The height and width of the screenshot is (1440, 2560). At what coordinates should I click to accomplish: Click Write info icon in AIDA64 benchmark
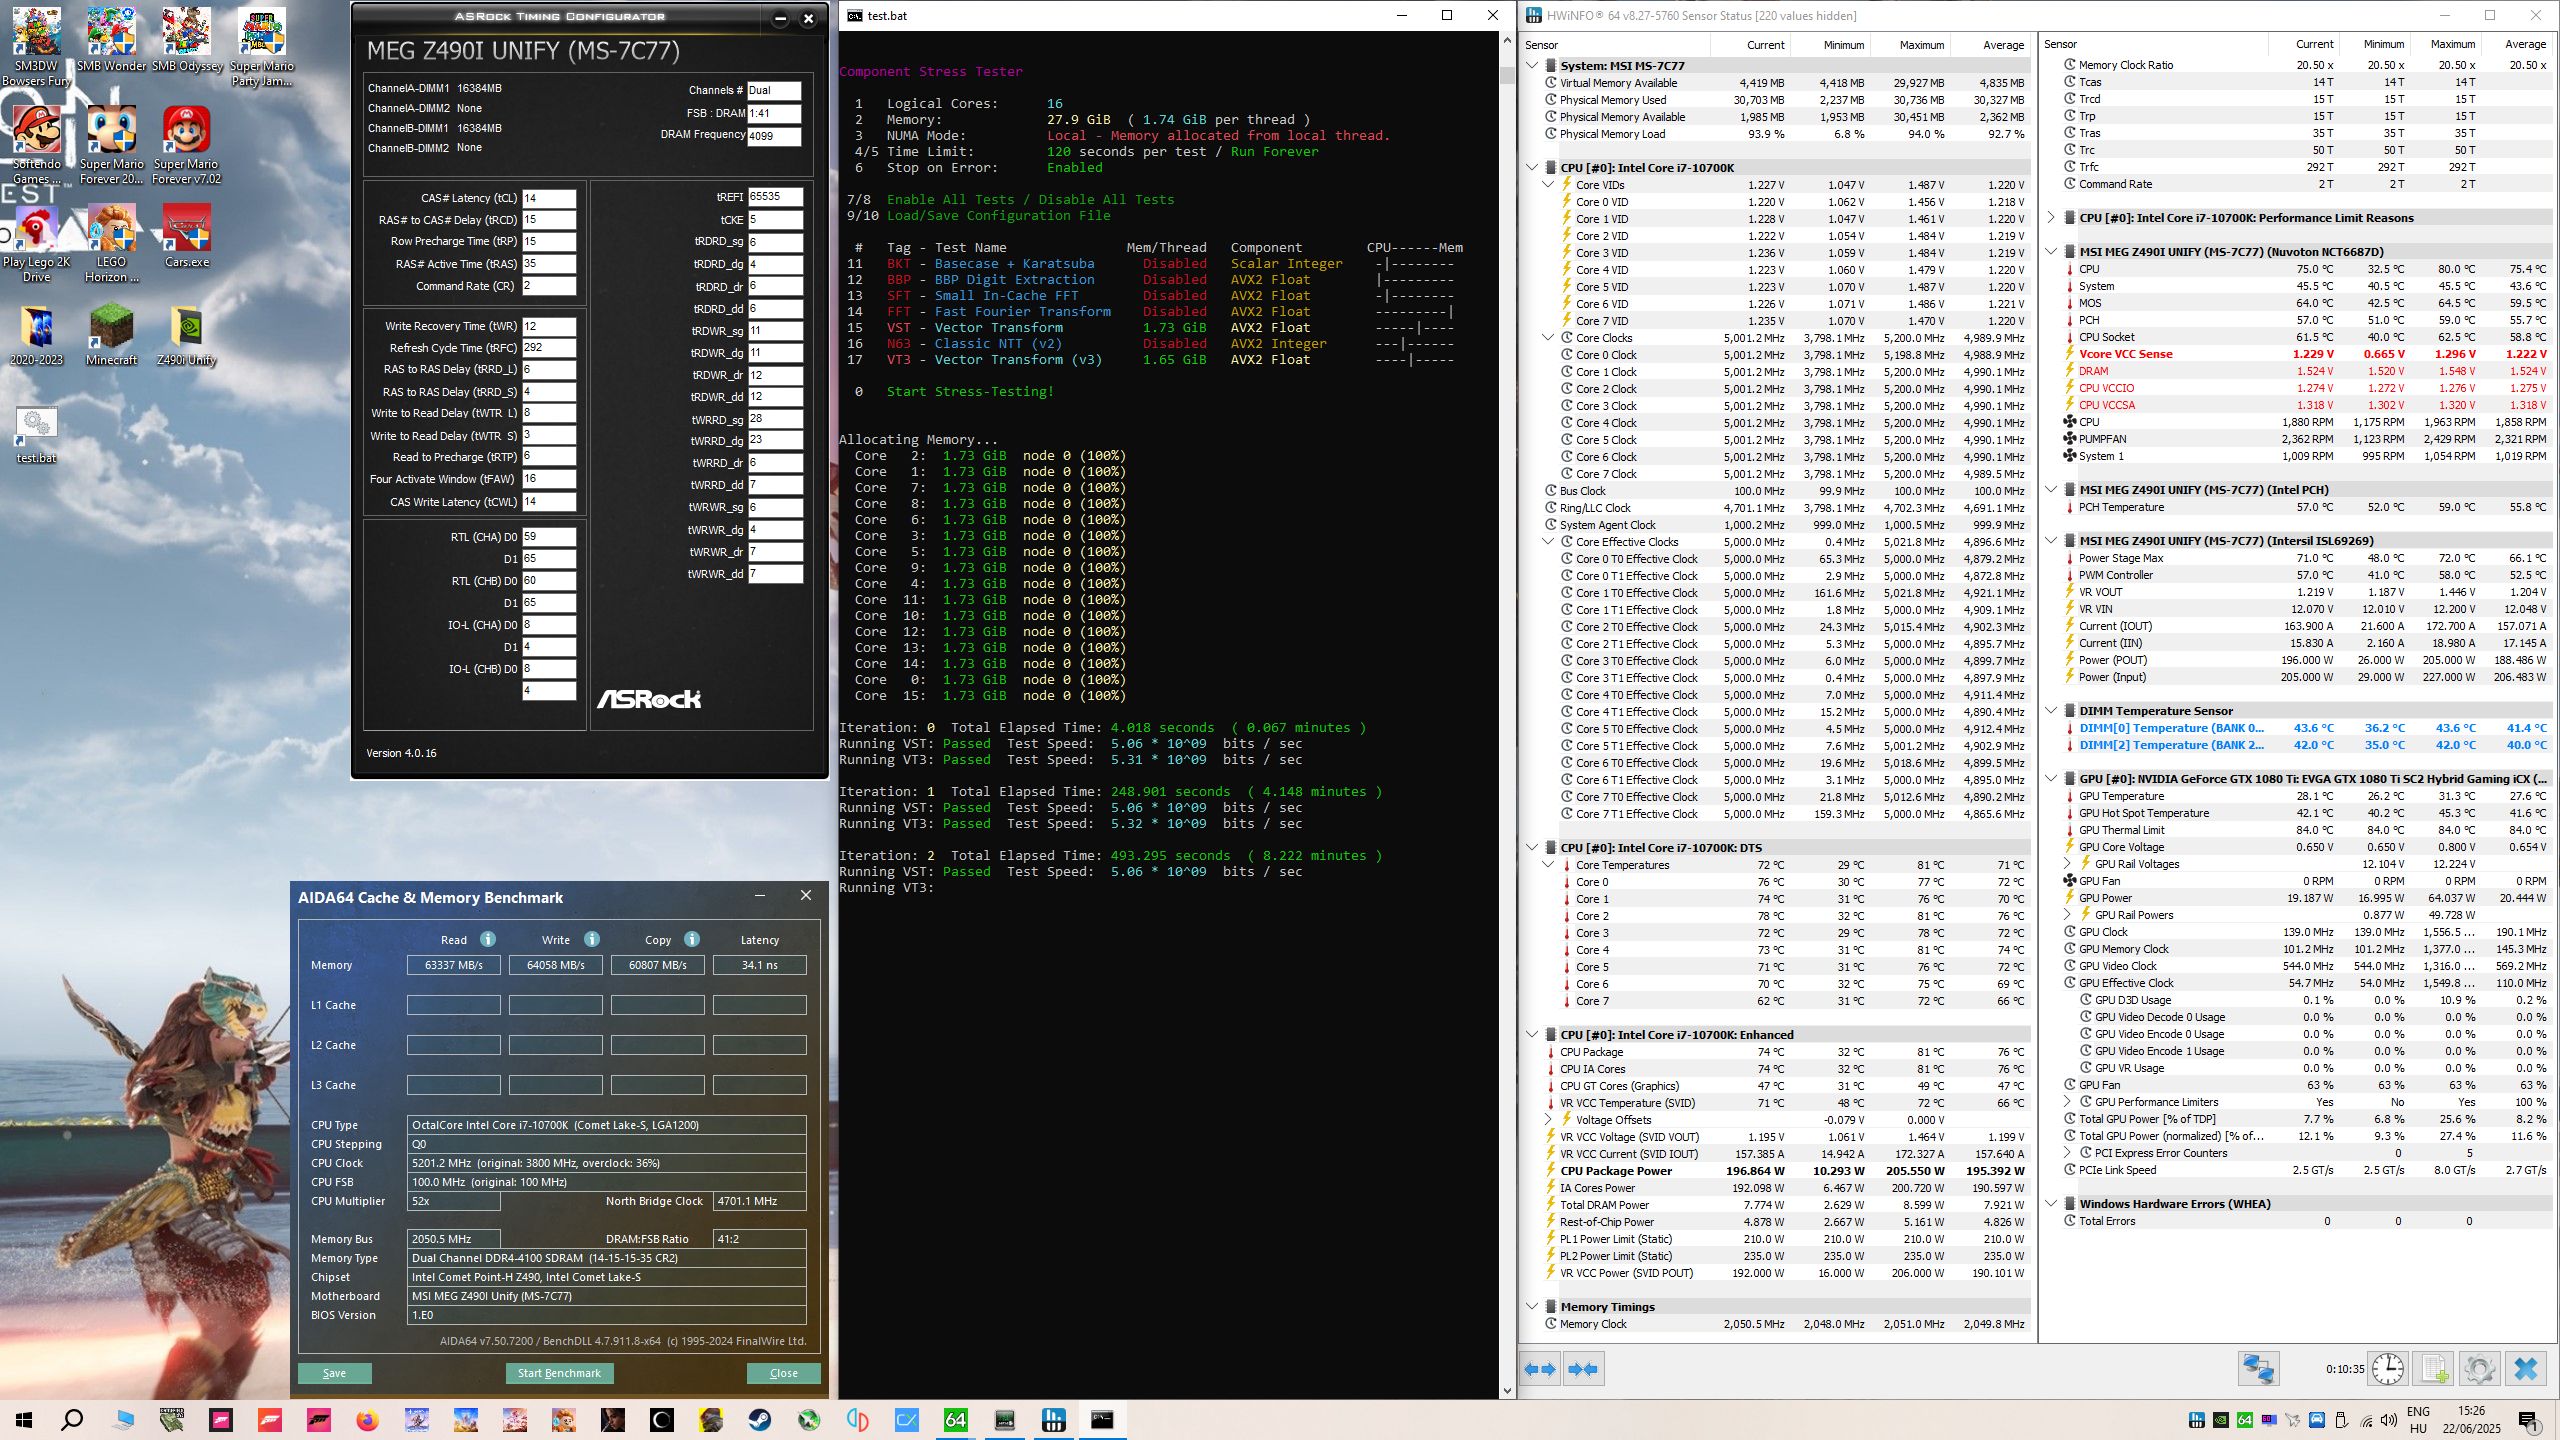point(592,939)
